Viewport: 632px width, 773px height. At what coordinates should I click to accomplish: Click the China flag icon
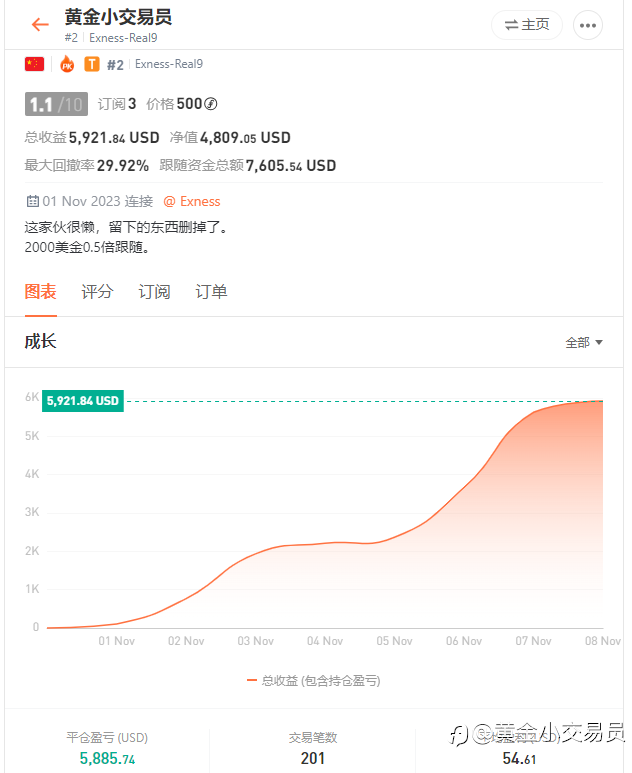click(x=35, y=64)
